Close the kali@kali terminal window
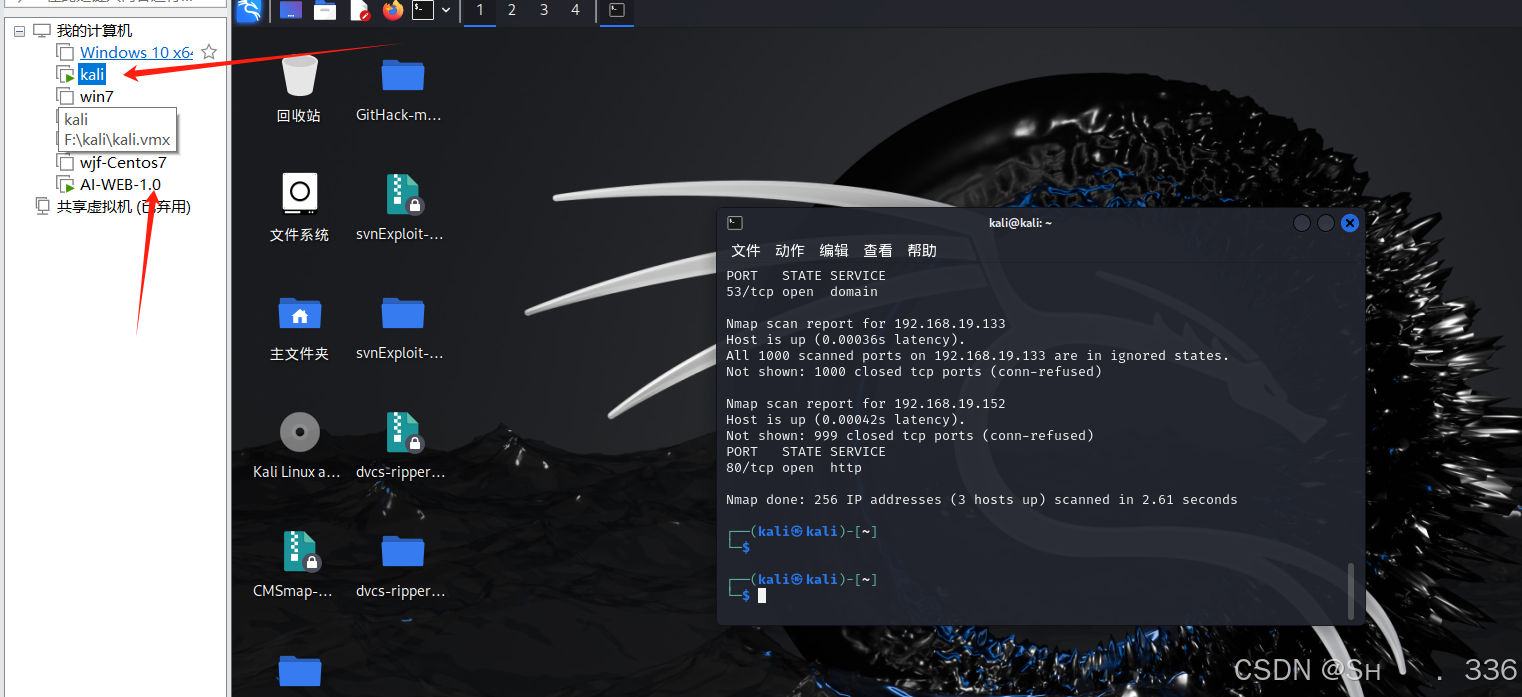Image resolution: width=1522 pixels, height=697 pixels. tap(1350, 223)
